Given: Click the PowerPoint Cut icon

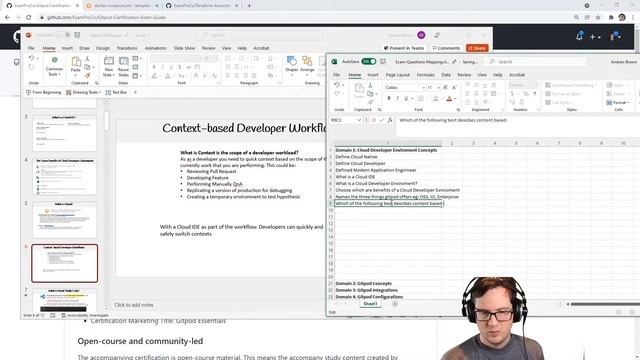Looking at the screenshot, I should point(87,59).
